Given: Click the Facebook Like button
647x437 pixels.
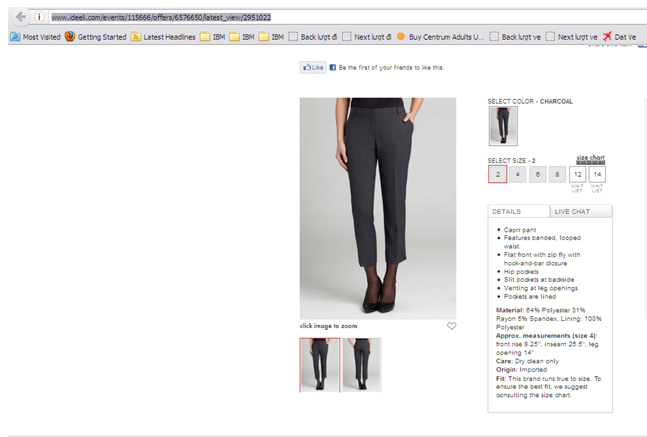Looking at the screenshot, I should tap(313, 67).
